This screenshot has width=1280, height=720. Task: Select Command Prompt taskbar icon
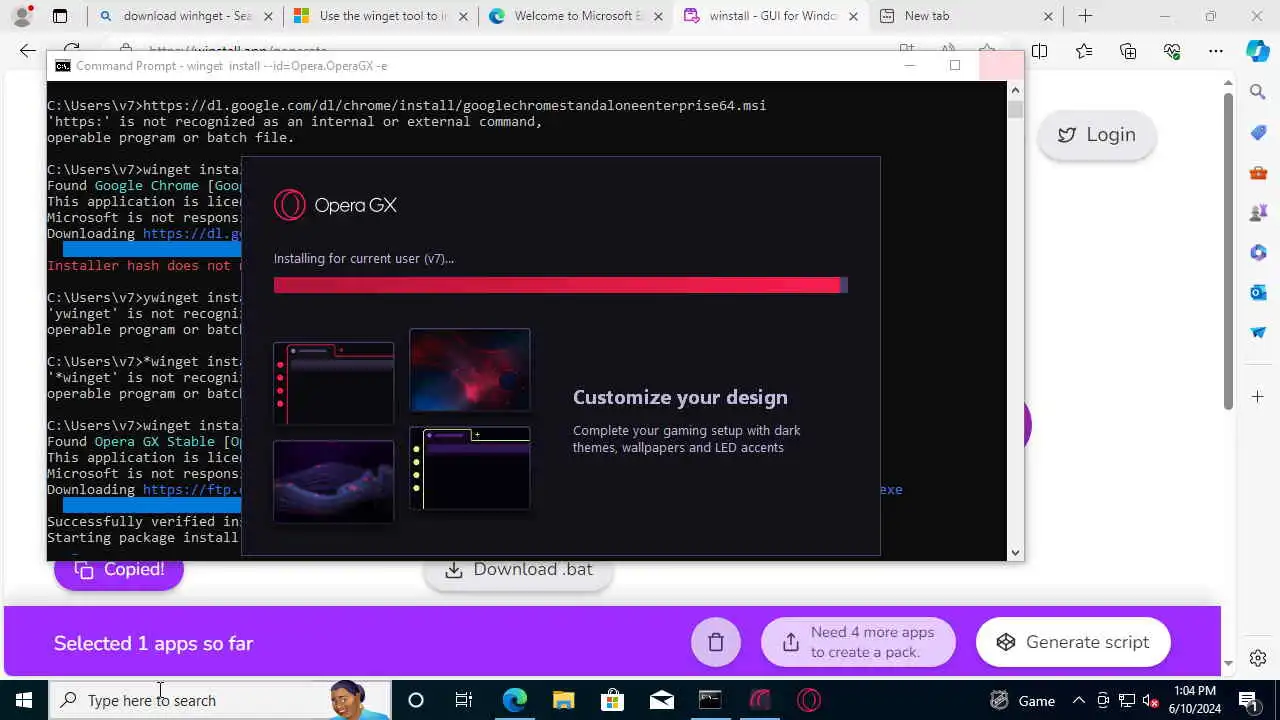point(710,700)
